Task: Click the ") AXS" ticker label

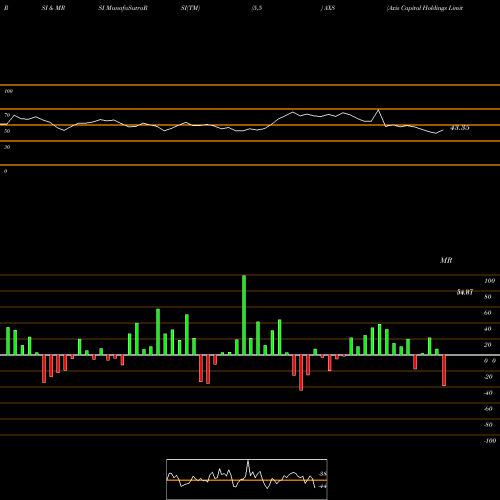Action: (x=328, y=8)
